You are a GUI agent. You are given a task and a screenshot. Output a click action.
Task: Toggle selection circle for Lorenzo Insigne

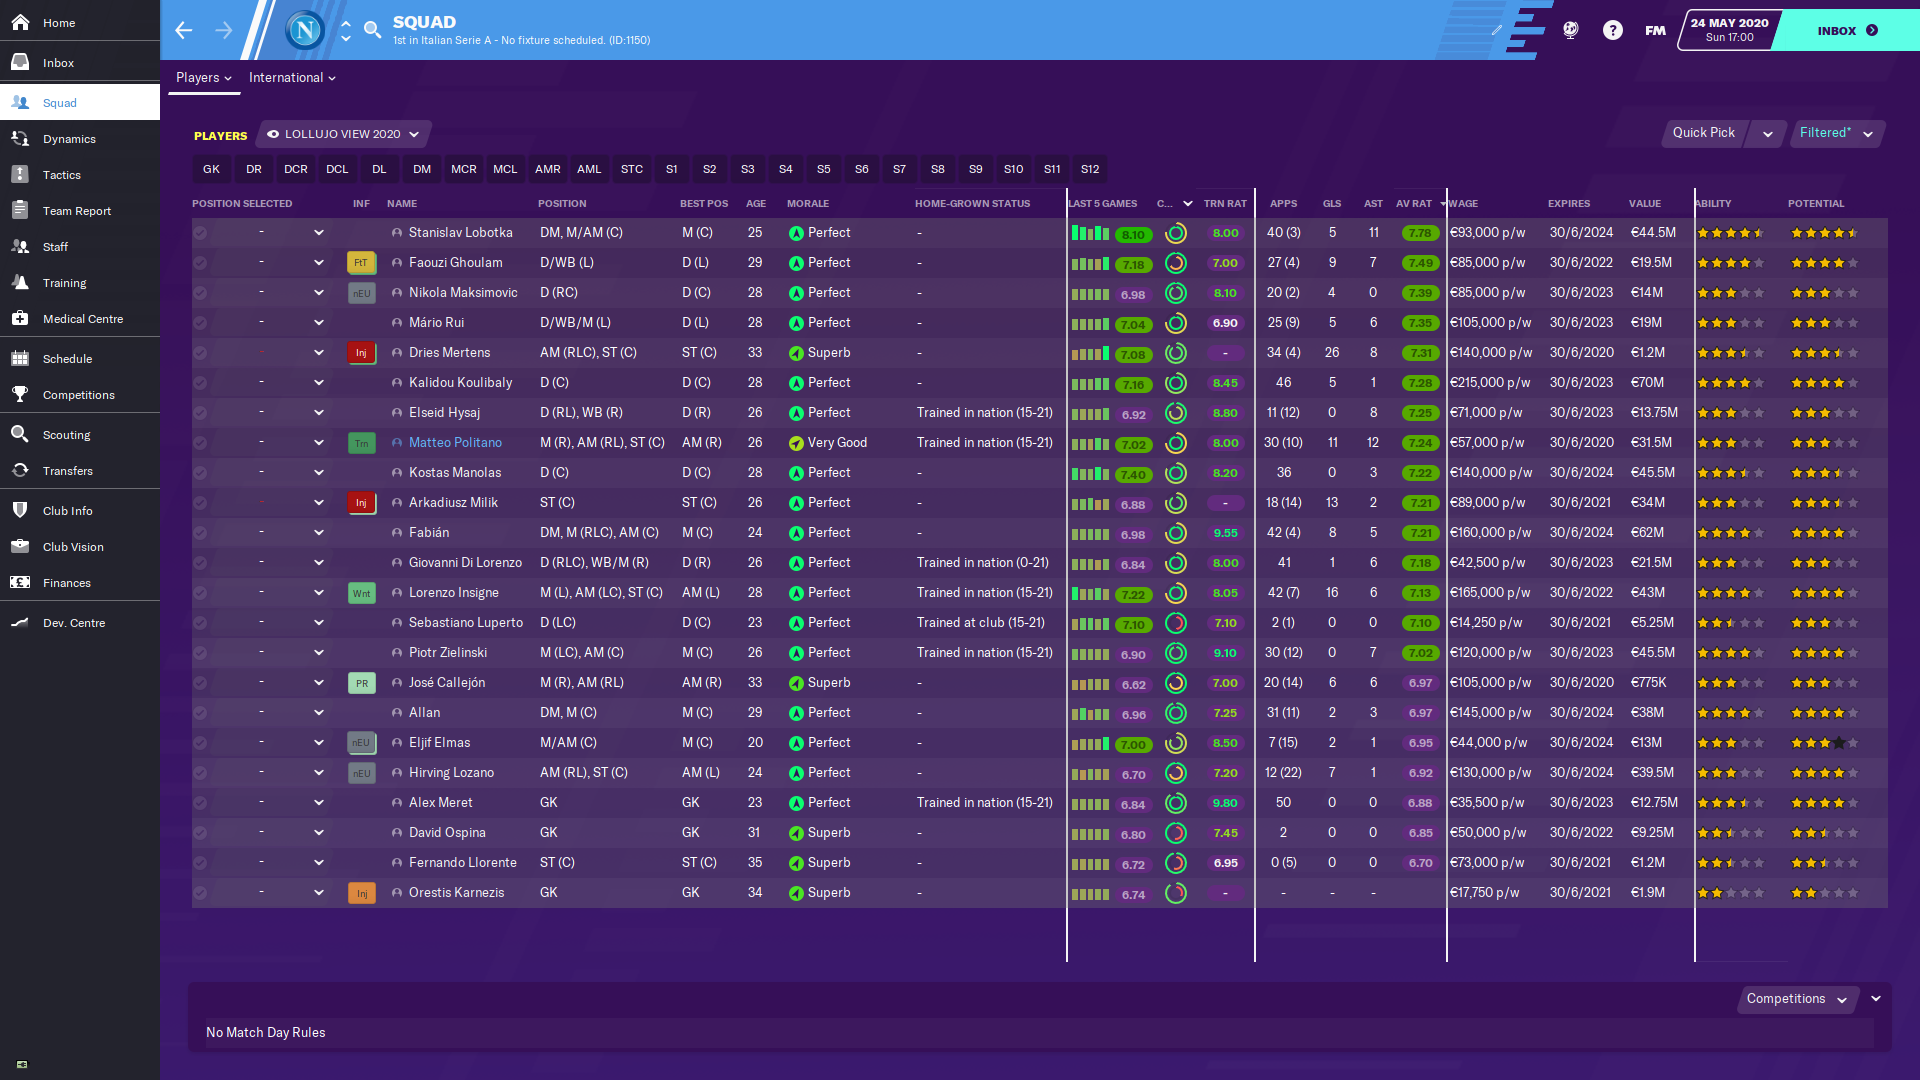200,593
